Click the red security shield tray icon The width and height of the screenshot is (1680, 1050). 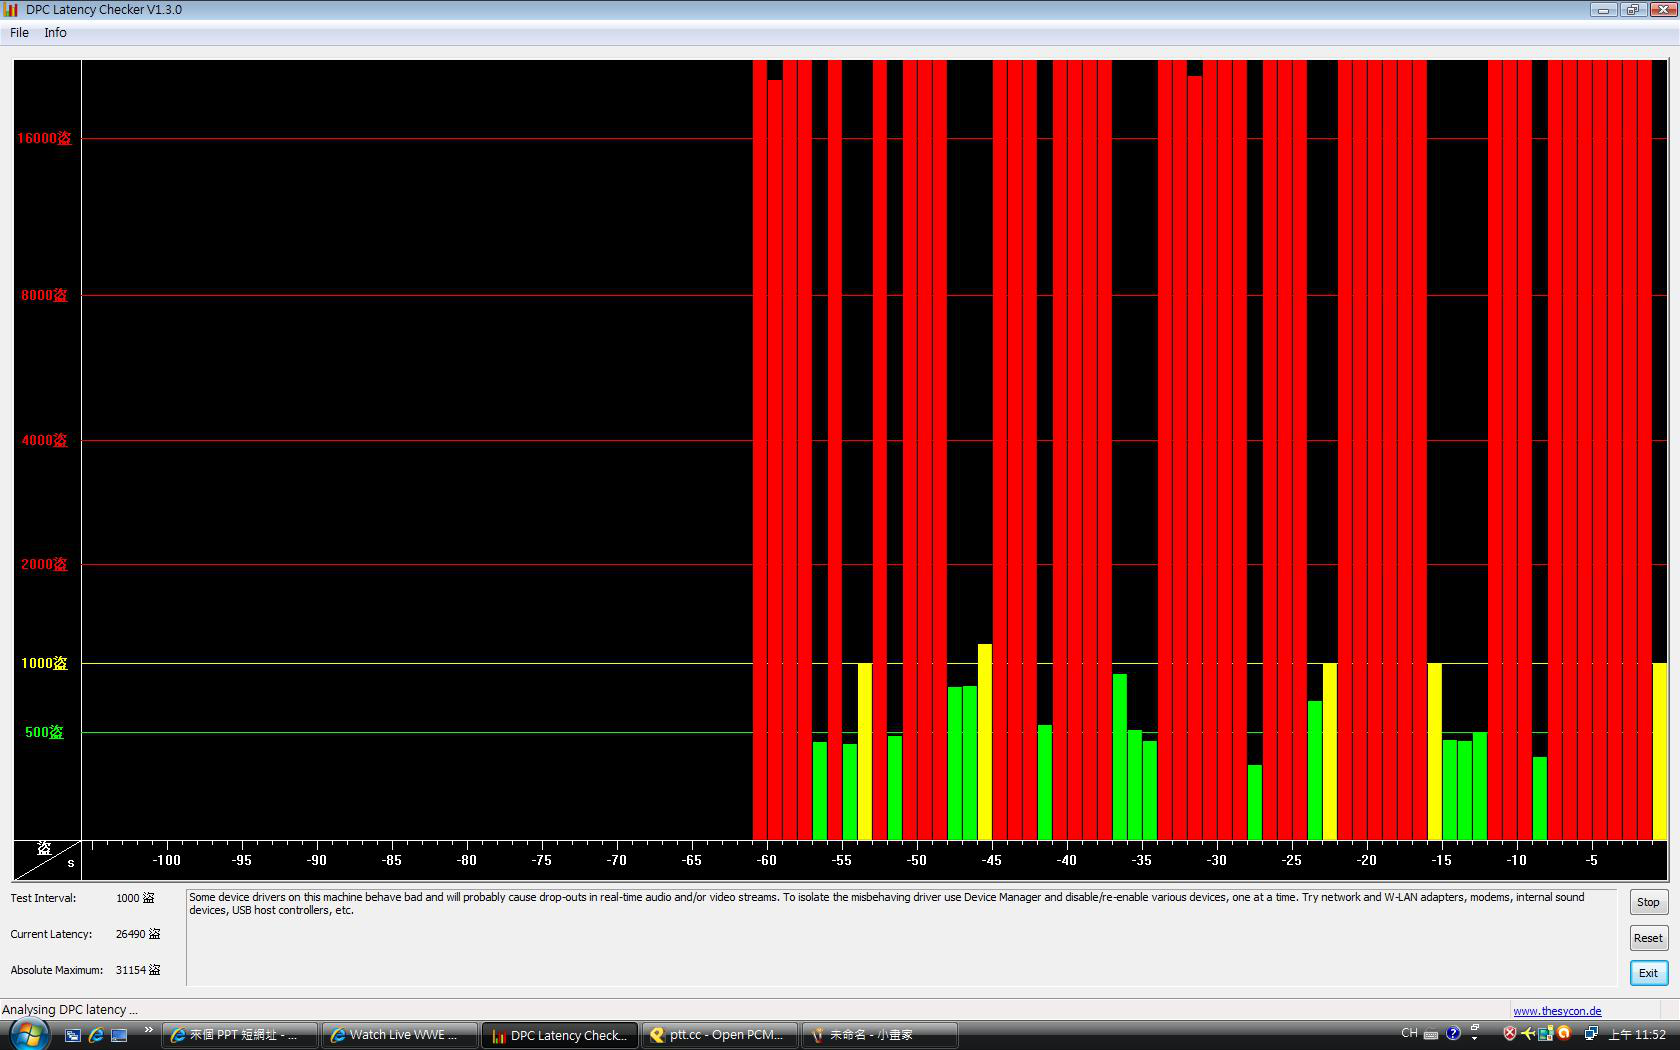pyautogui.click(x=1510, y=1034)
